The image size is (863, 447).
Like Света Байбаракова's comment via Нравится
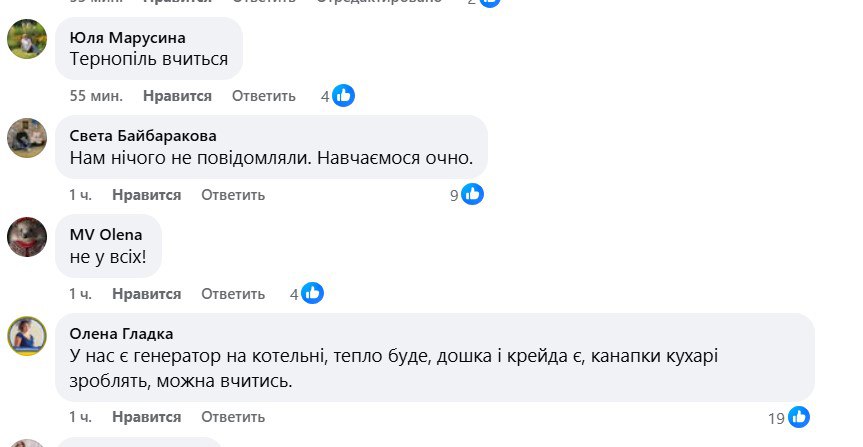click(147, 195)
